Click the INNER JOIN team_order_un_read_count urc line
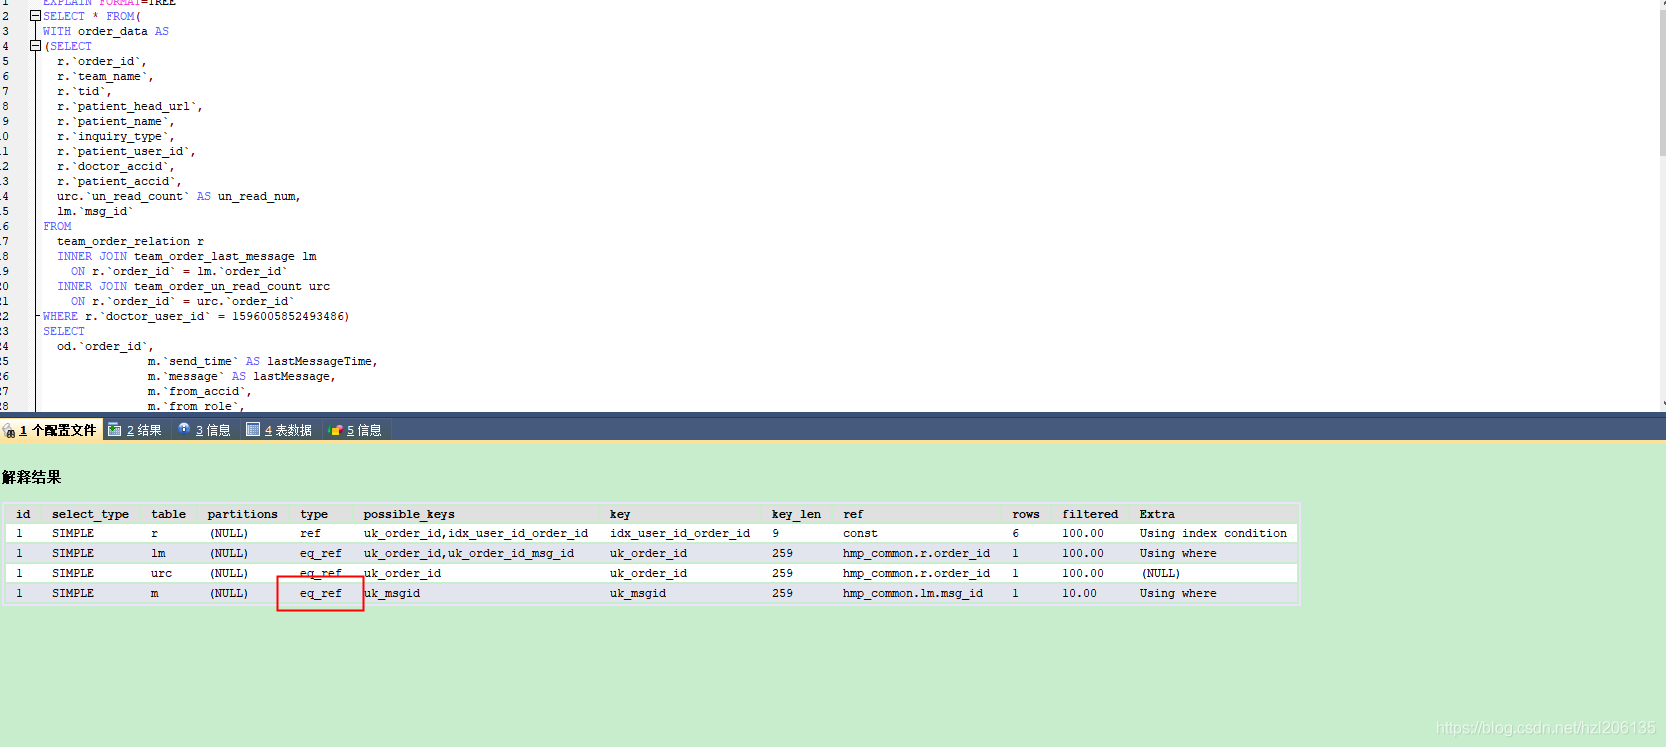This screenshot has width=1666, height=747. 194,286
